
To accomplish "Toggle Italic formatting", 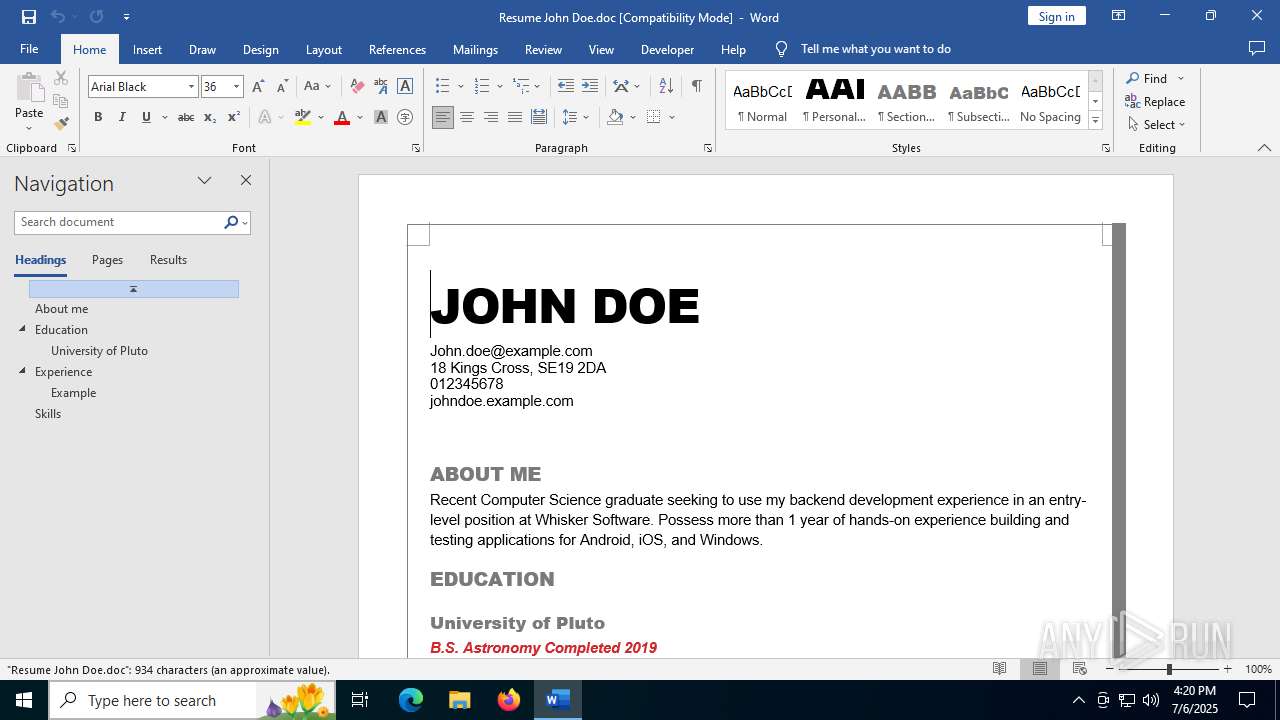I will click(x=122, y=117).
